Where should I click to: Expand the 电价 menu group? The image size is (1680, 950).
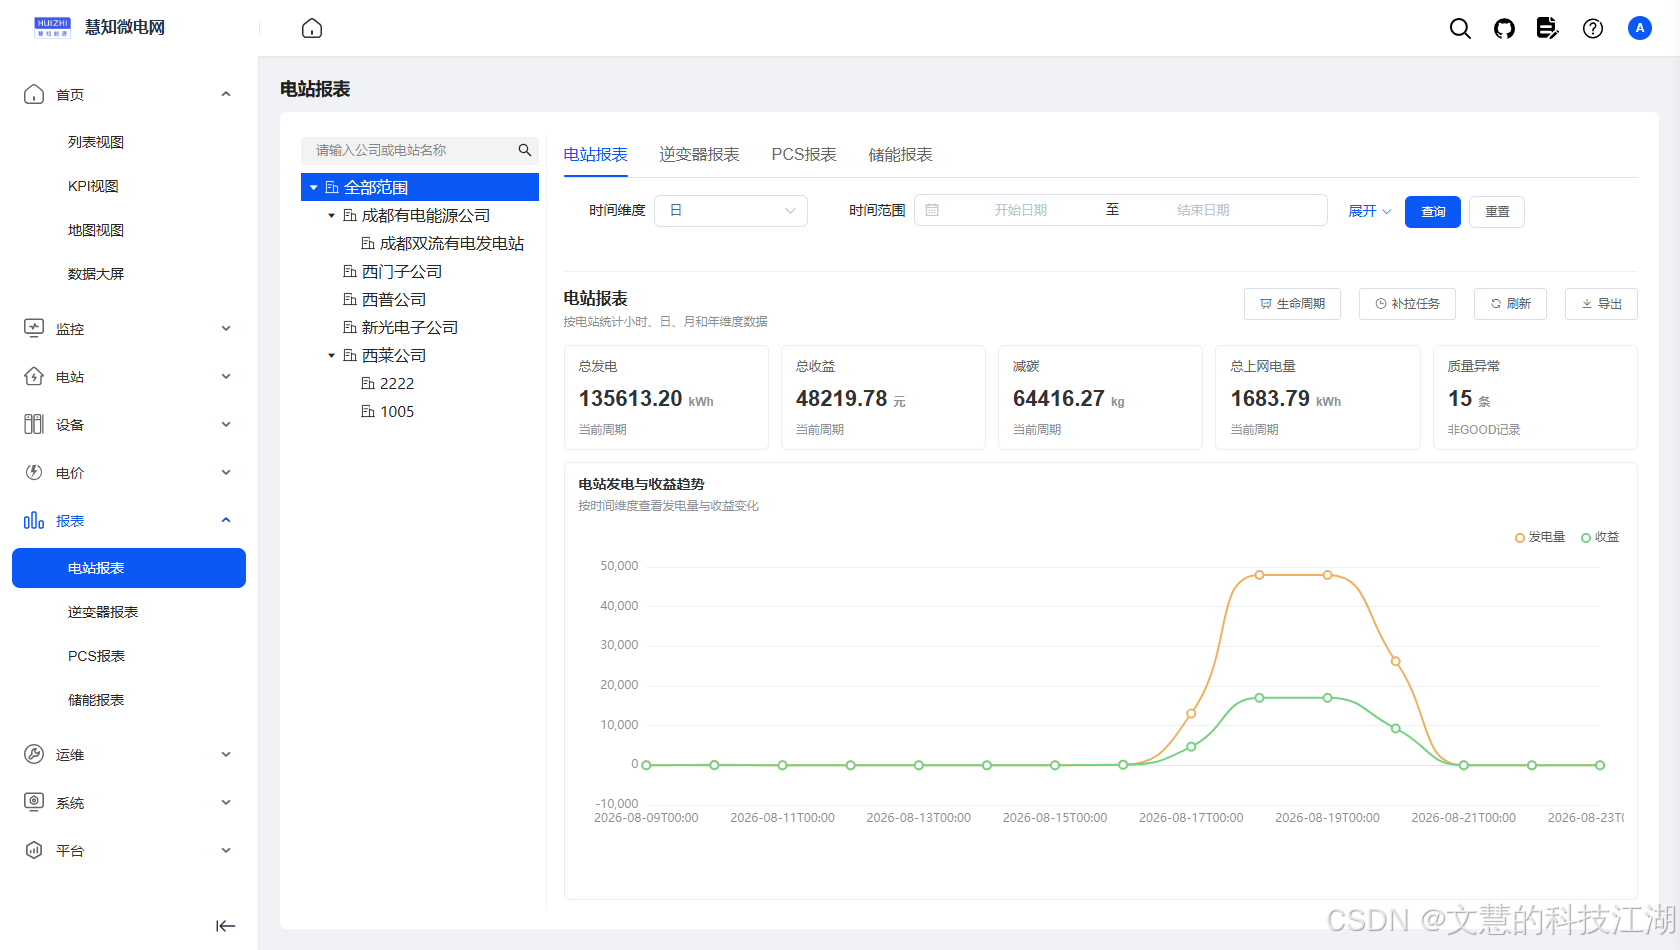click(x=226, y=472)
